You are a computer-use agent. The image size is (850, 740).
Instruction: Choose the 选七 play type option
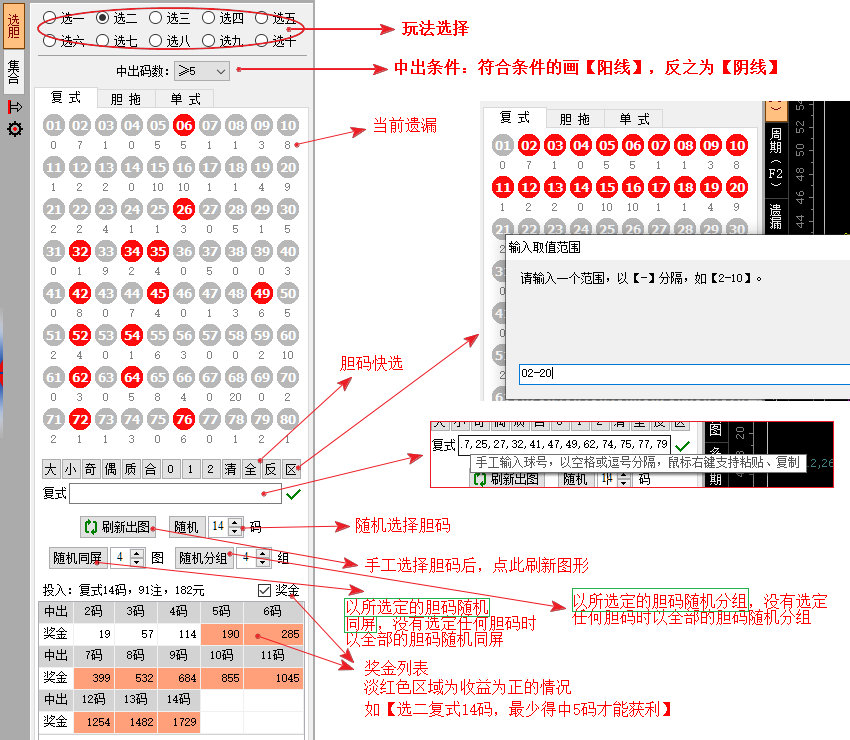click(x=103, y=41)
